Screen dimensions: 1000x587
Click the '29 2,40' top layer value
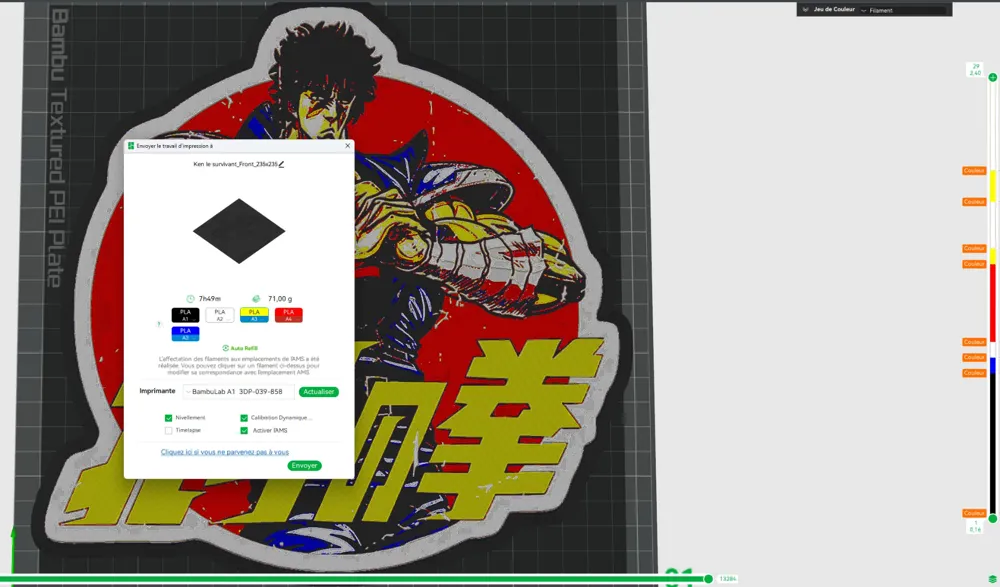pyautogui.click(x=975, y=70)
